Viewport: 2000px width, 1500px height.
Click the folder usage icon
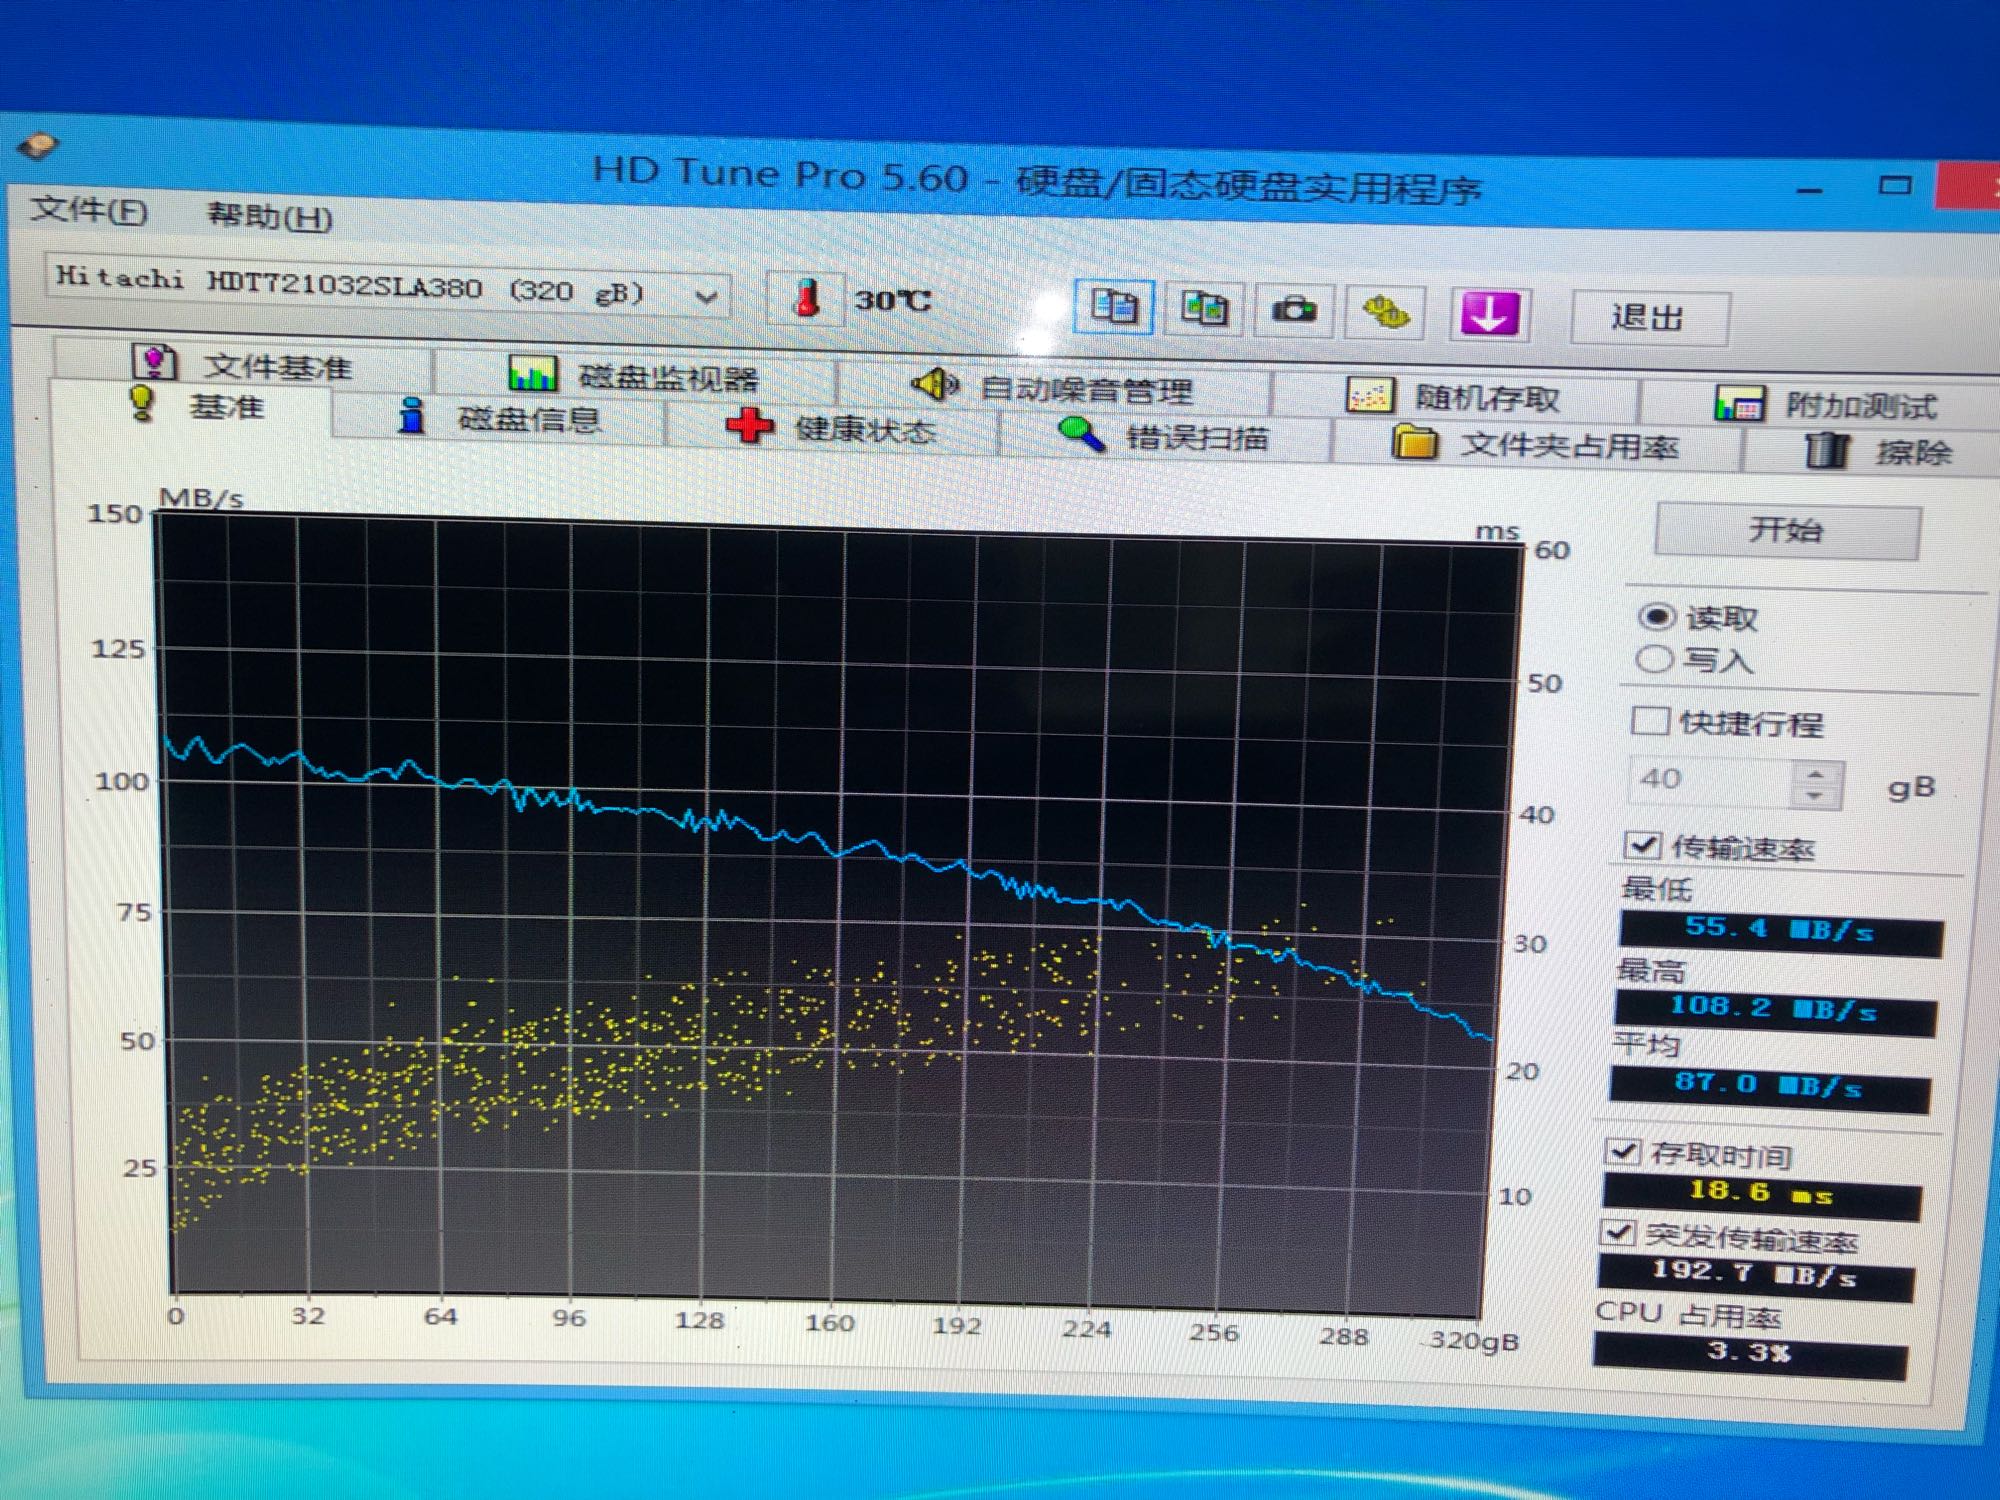pos(1414,441)
